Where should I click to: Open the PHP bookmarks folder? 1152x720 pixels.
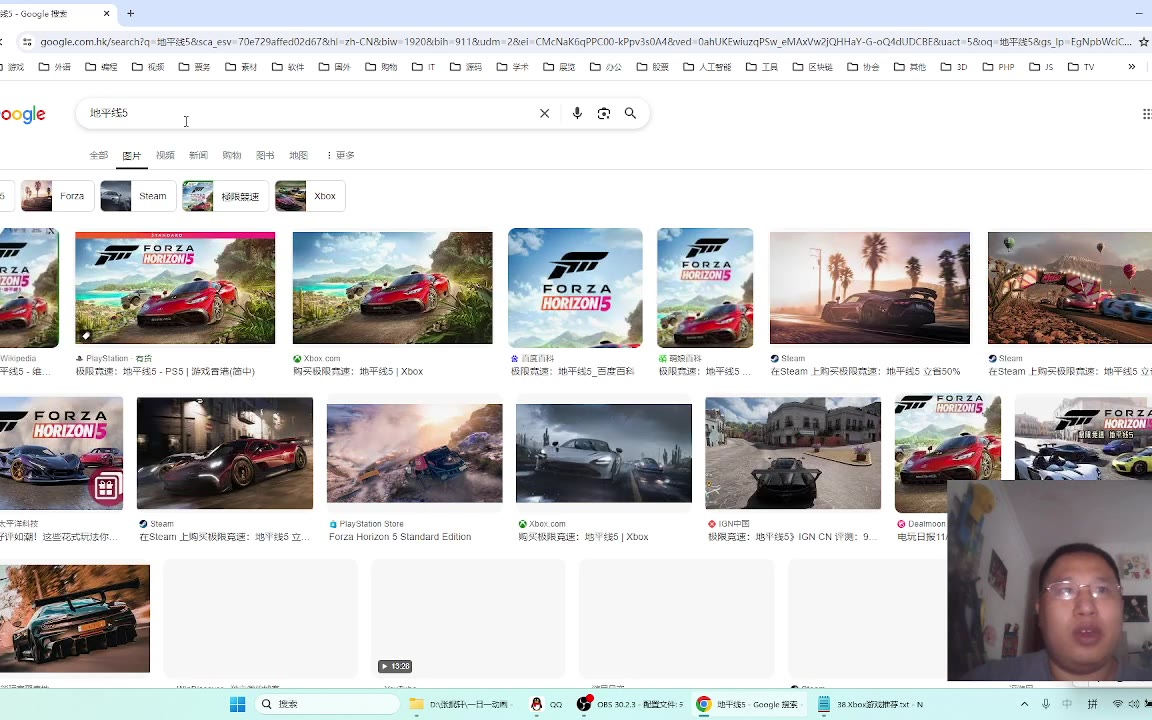[x=998, y=67]
